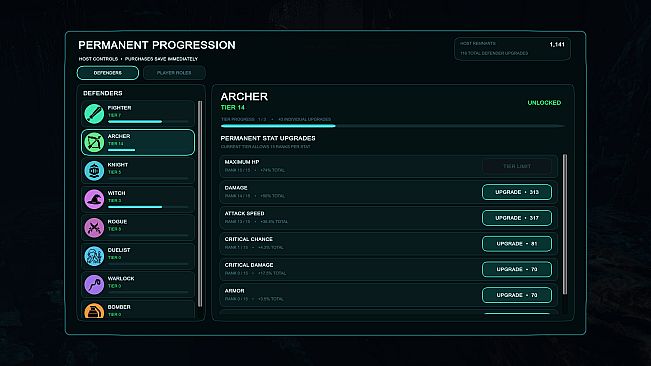
Task: Click the UNLOCKED status text
Action: point(544,102)
